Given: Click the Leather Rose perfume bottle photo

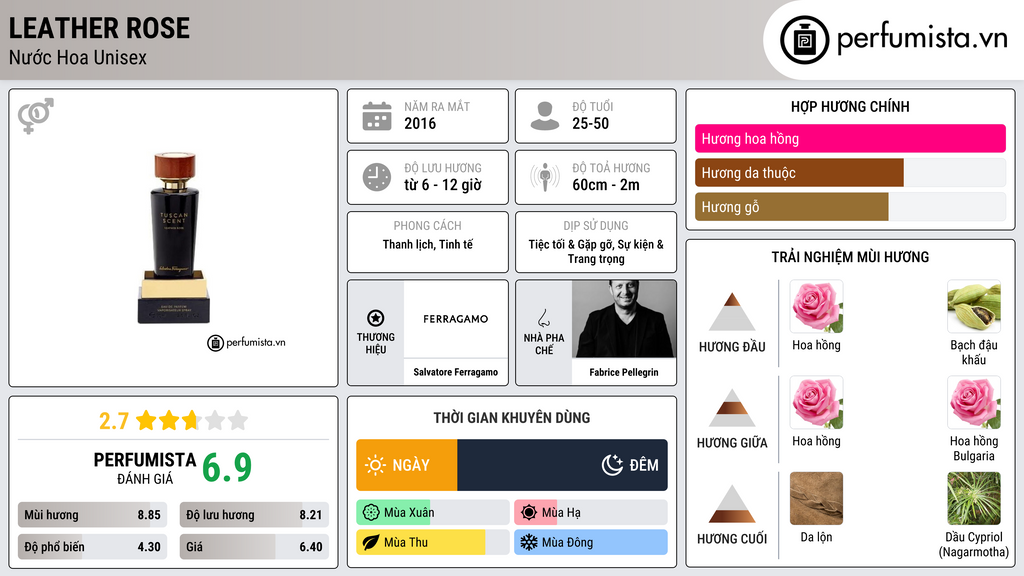Looking at the screenshot, I should point(174,238).
